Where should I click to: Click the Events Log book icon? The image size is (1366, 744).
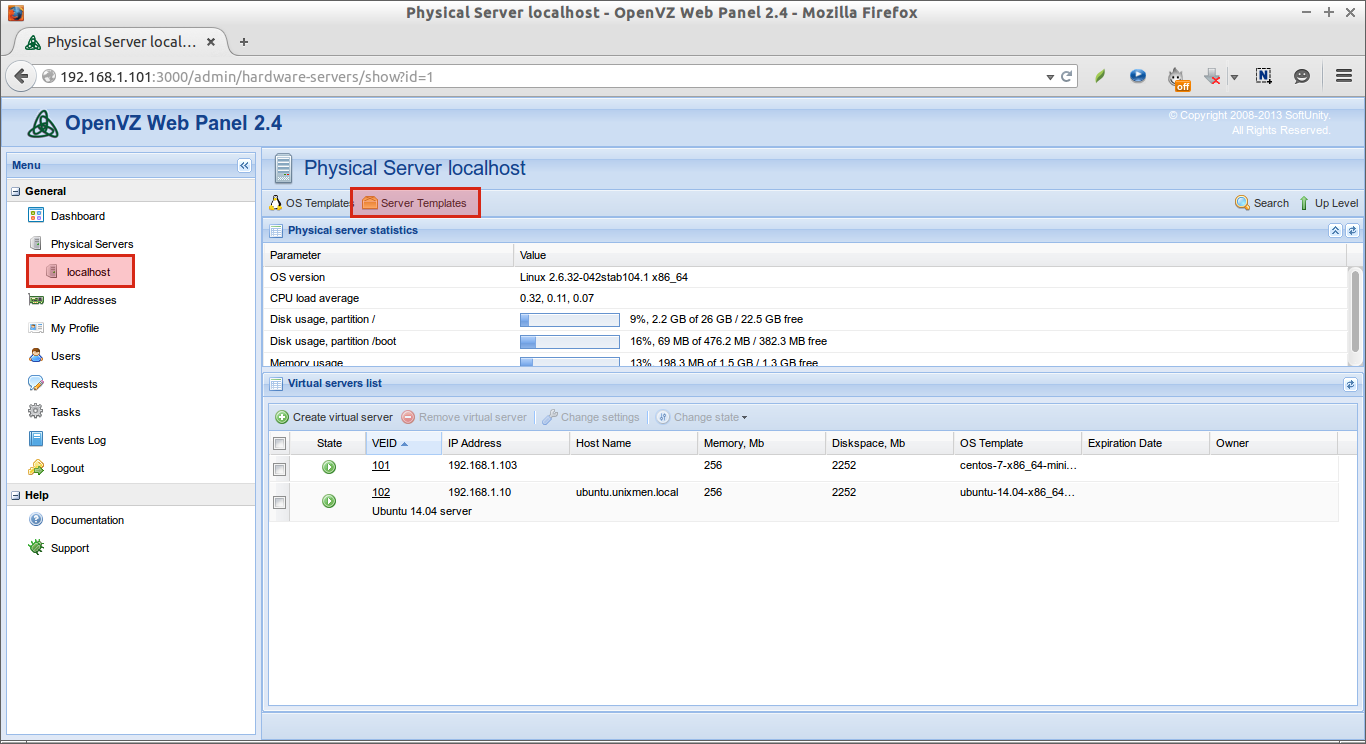(x=36, y=439)
